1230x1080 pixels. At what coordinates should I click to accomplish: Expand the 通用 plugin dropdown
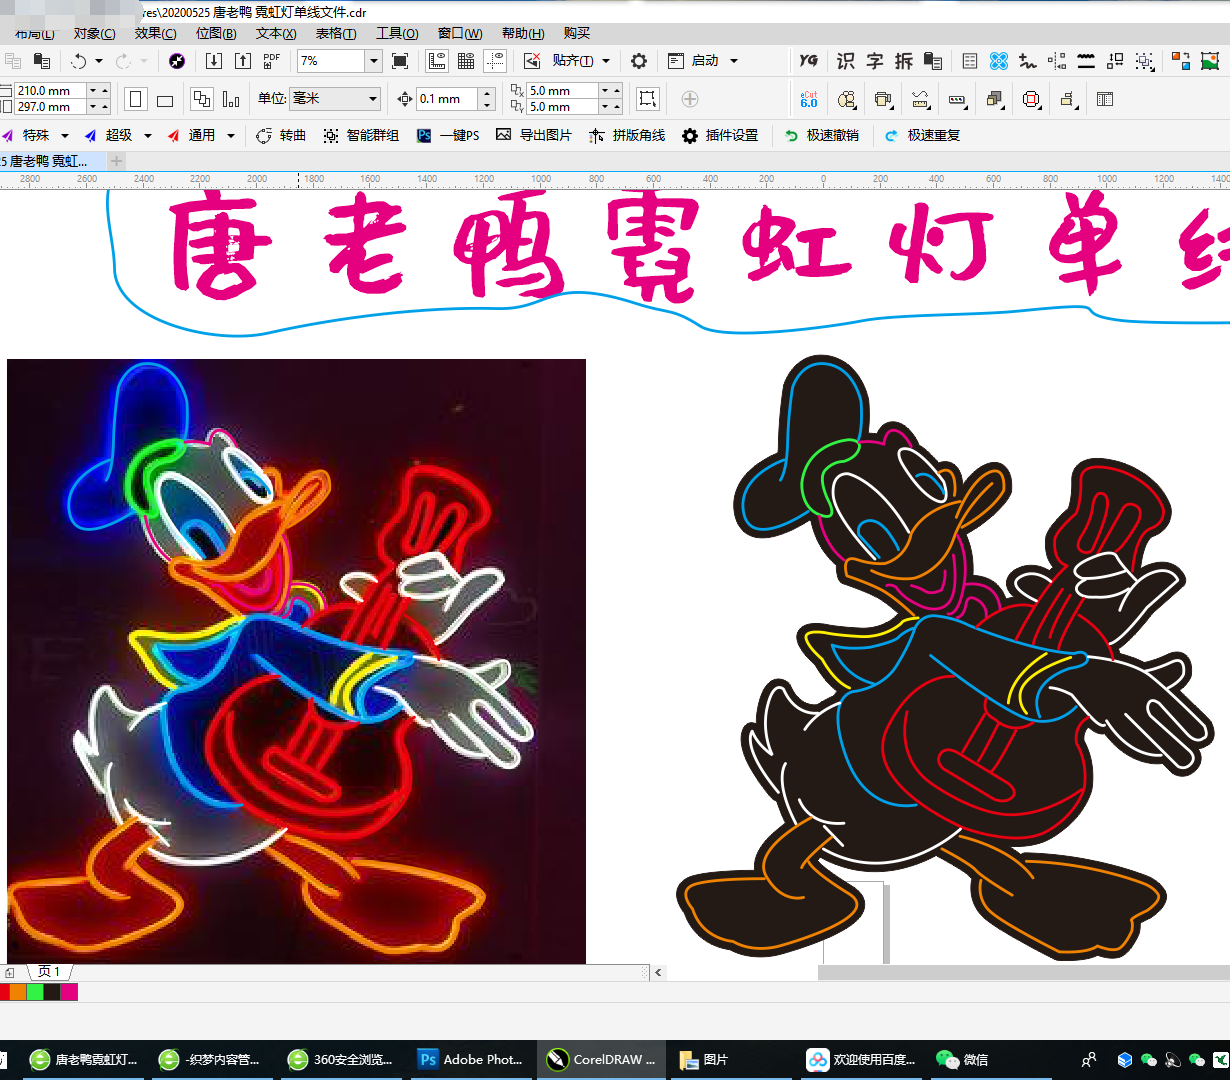(231, 135)
